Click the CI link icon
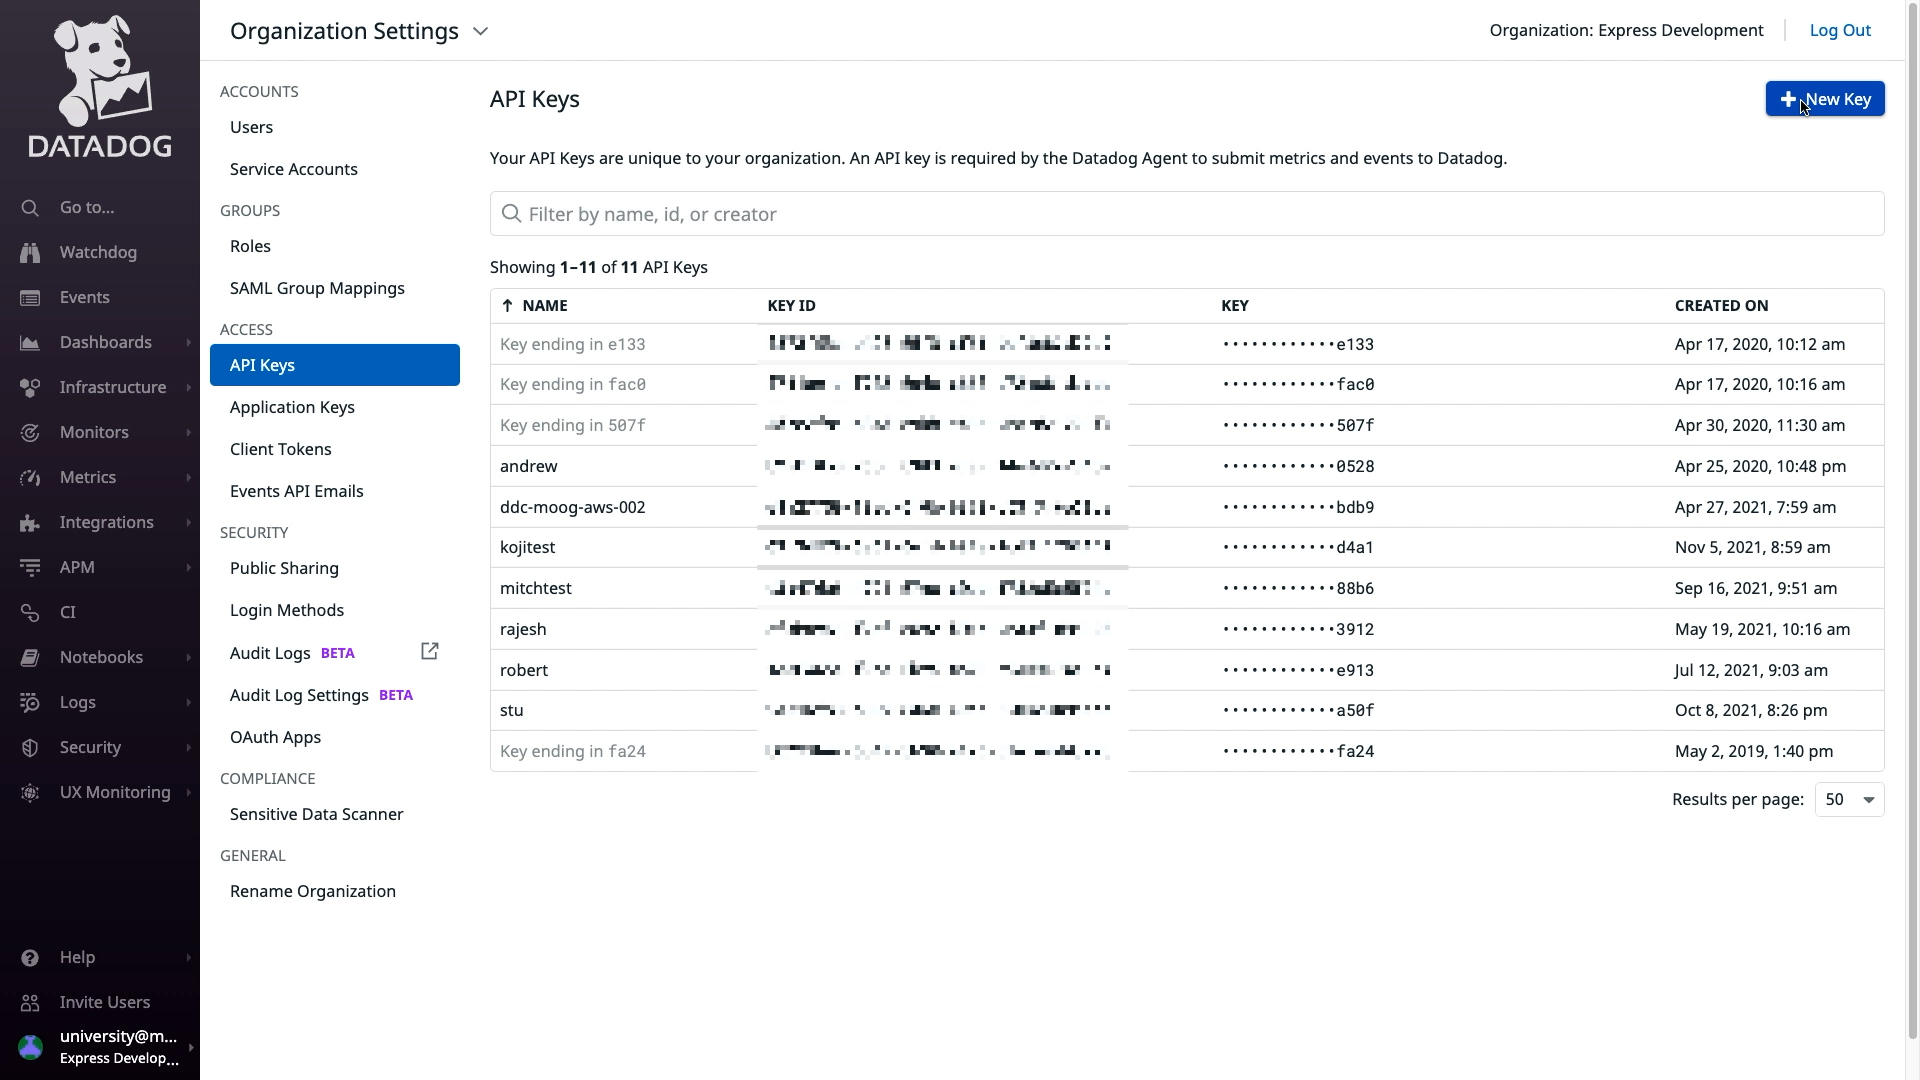 tap(30, 613)
